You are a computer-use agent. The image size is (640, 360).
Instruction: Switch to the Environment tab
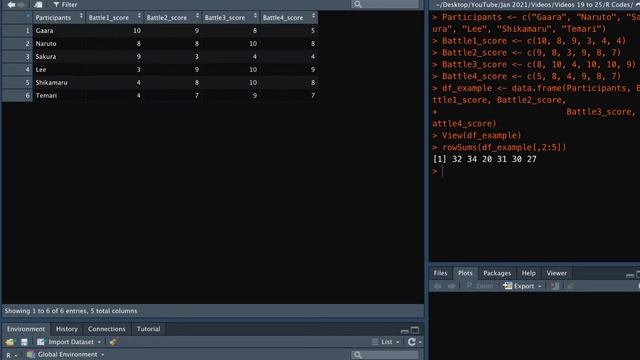[26, 329]
